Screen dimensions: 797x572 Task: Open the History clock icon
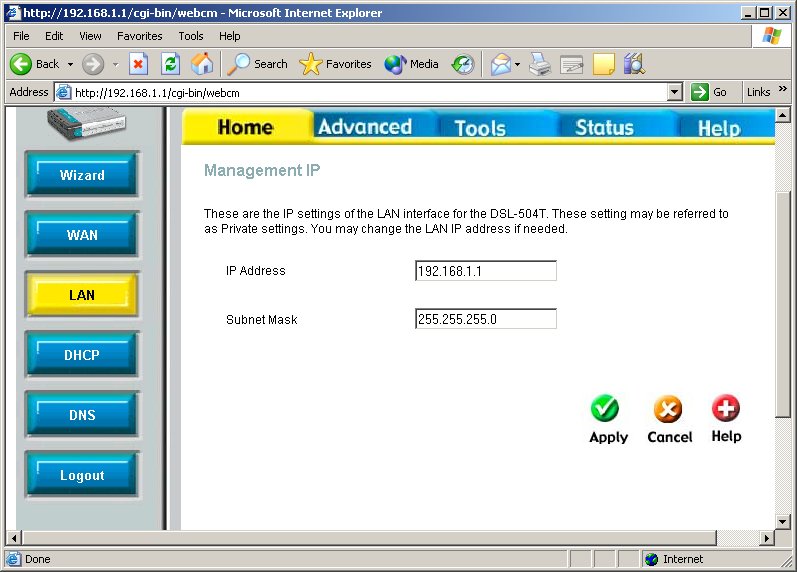(463, 65)
